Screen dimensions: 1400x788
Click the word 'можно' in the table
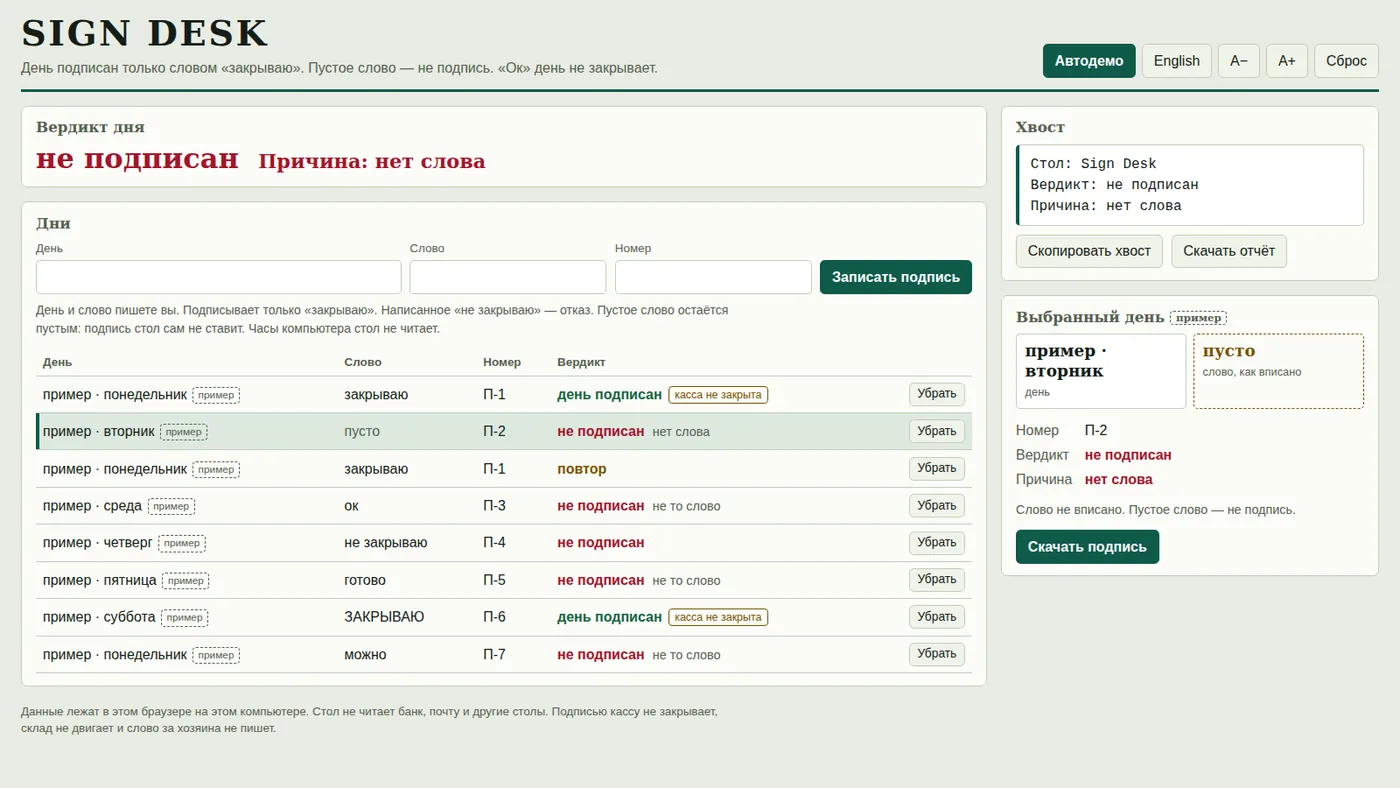pos(365,655)
